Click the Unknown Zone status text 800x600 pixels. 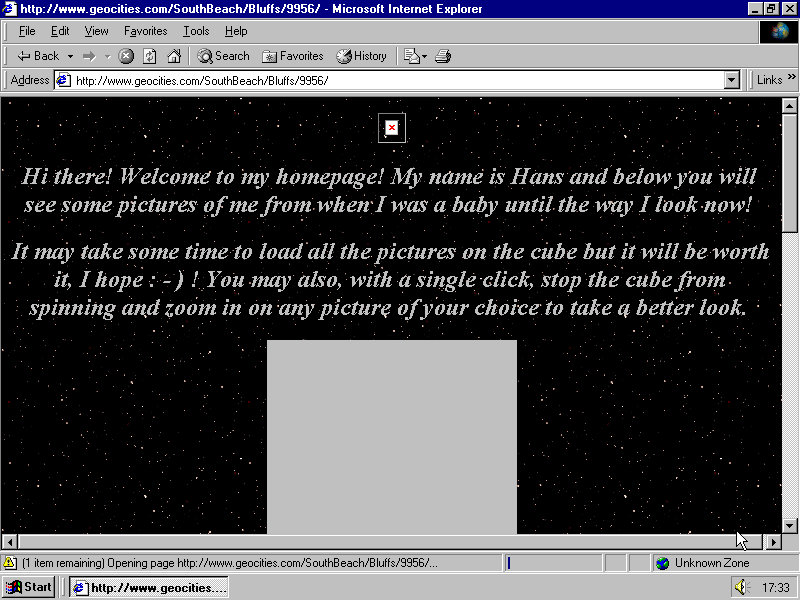pyautogui.click(x=712, y=563)
